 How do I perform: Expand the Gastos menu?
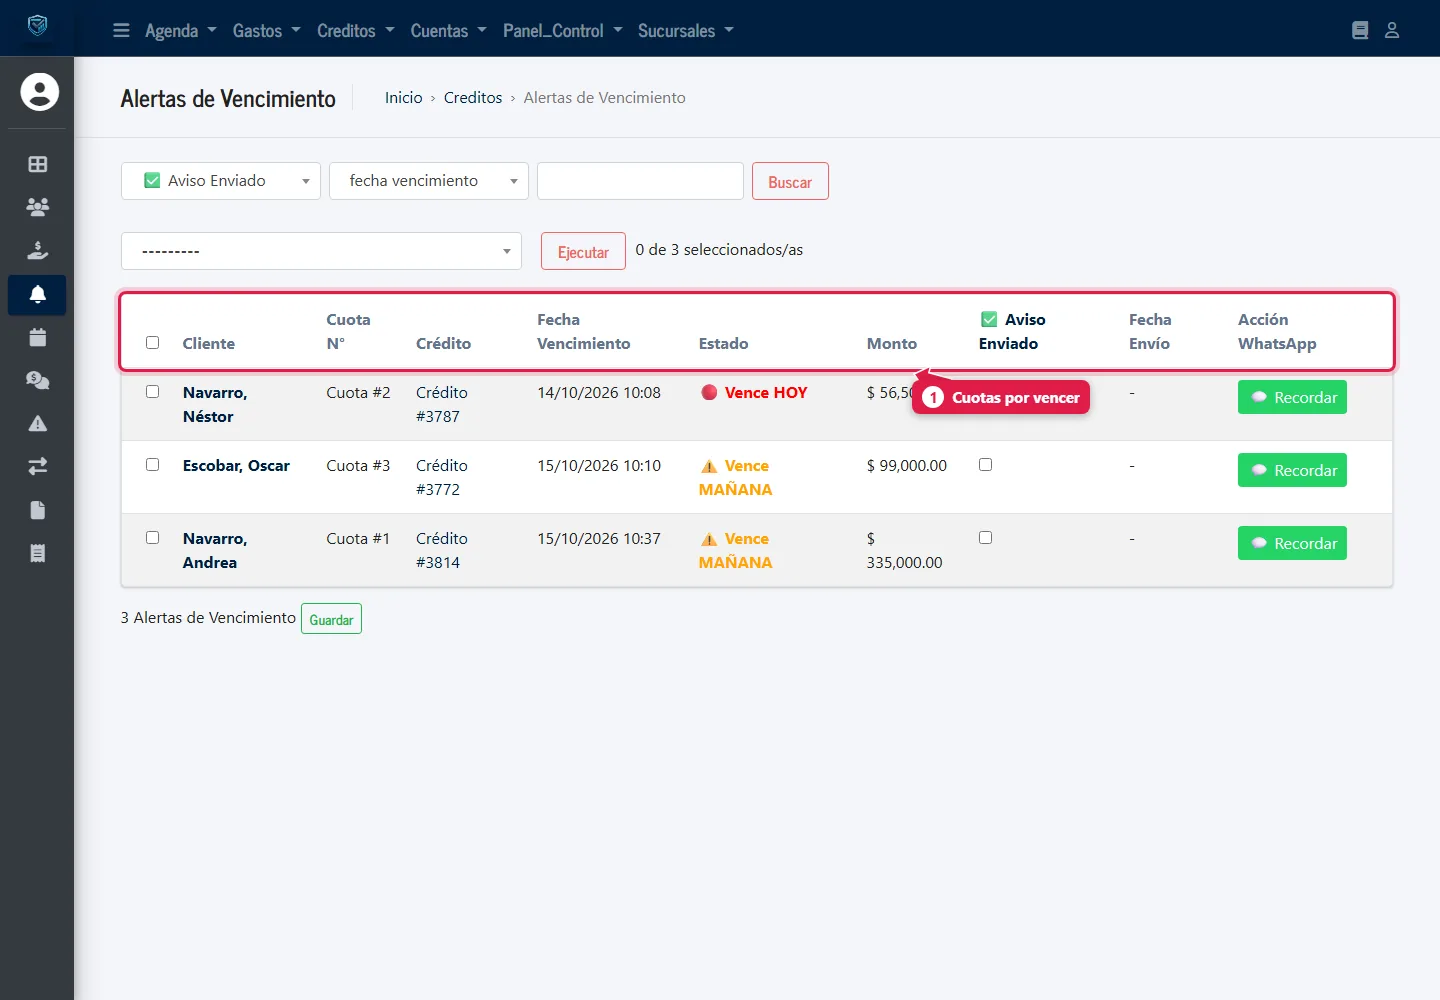point(267,31)
